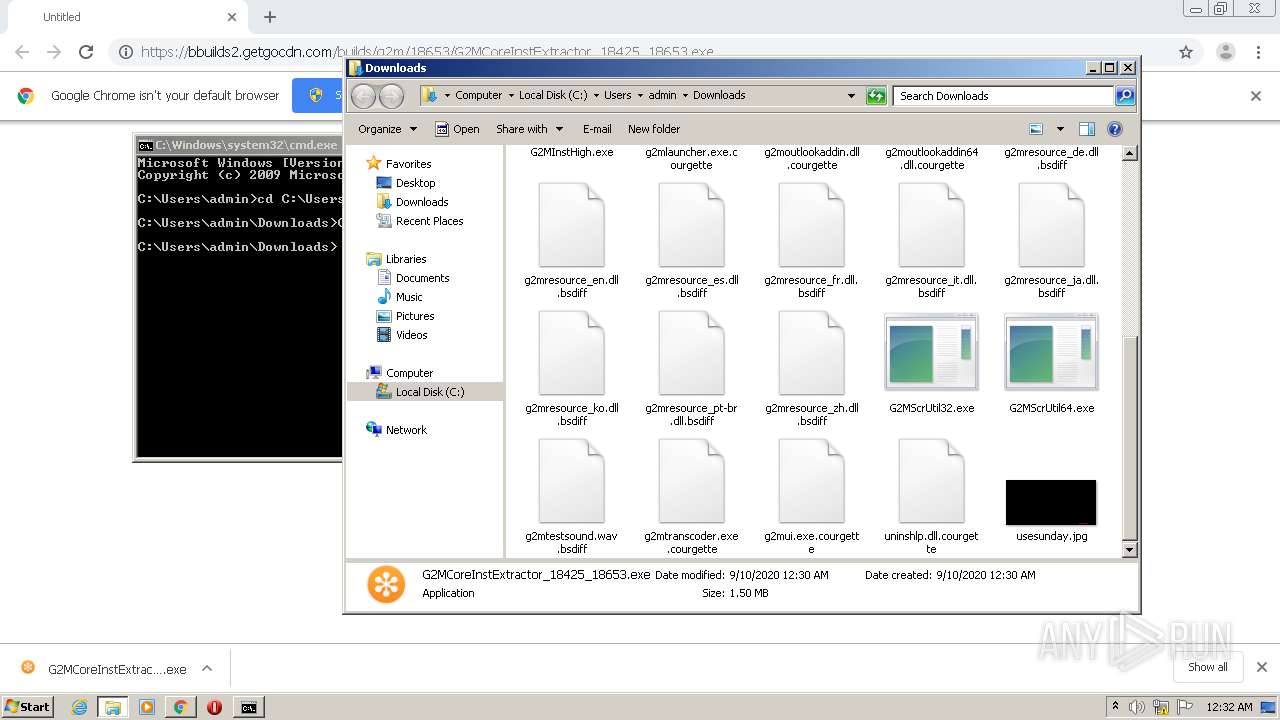Click the Chrome address bar URL
Image resolution: width=1280 pixels, height=720 pixels.
click(427, 52)
